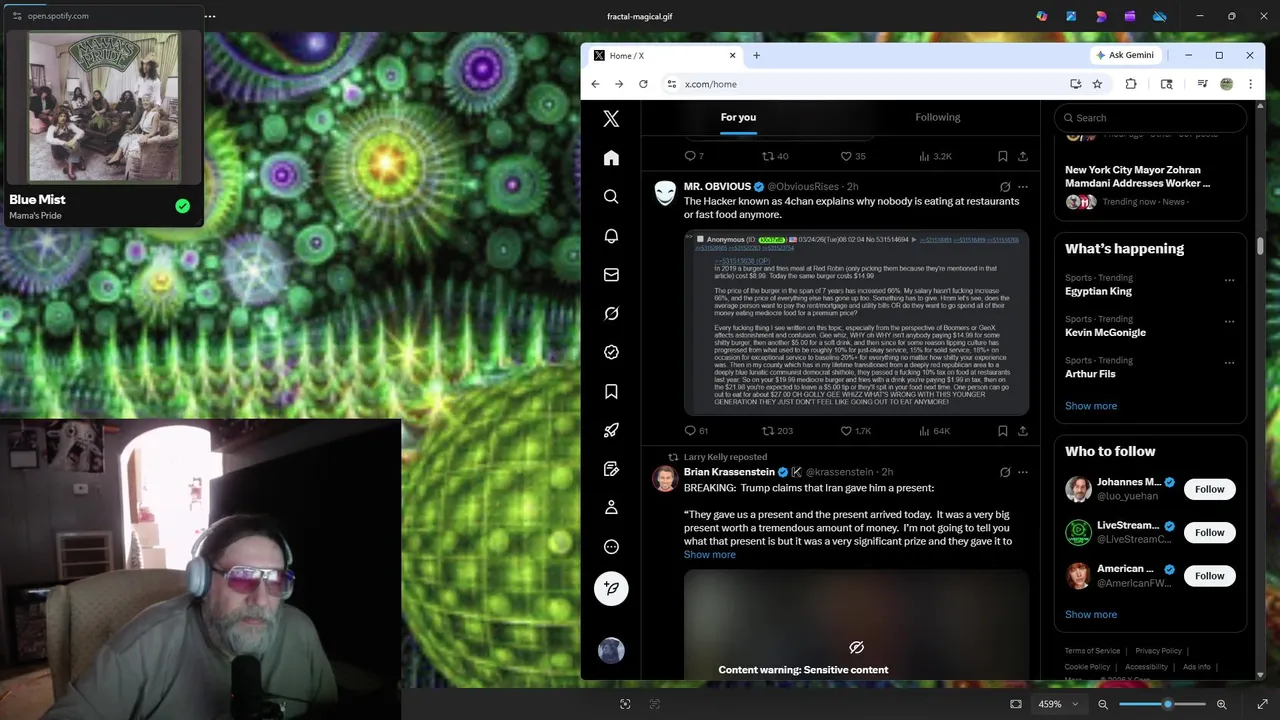This screenshot has height=720, width=1280.
Task: Open options for Egyptian King trend
Action: 1229,280
